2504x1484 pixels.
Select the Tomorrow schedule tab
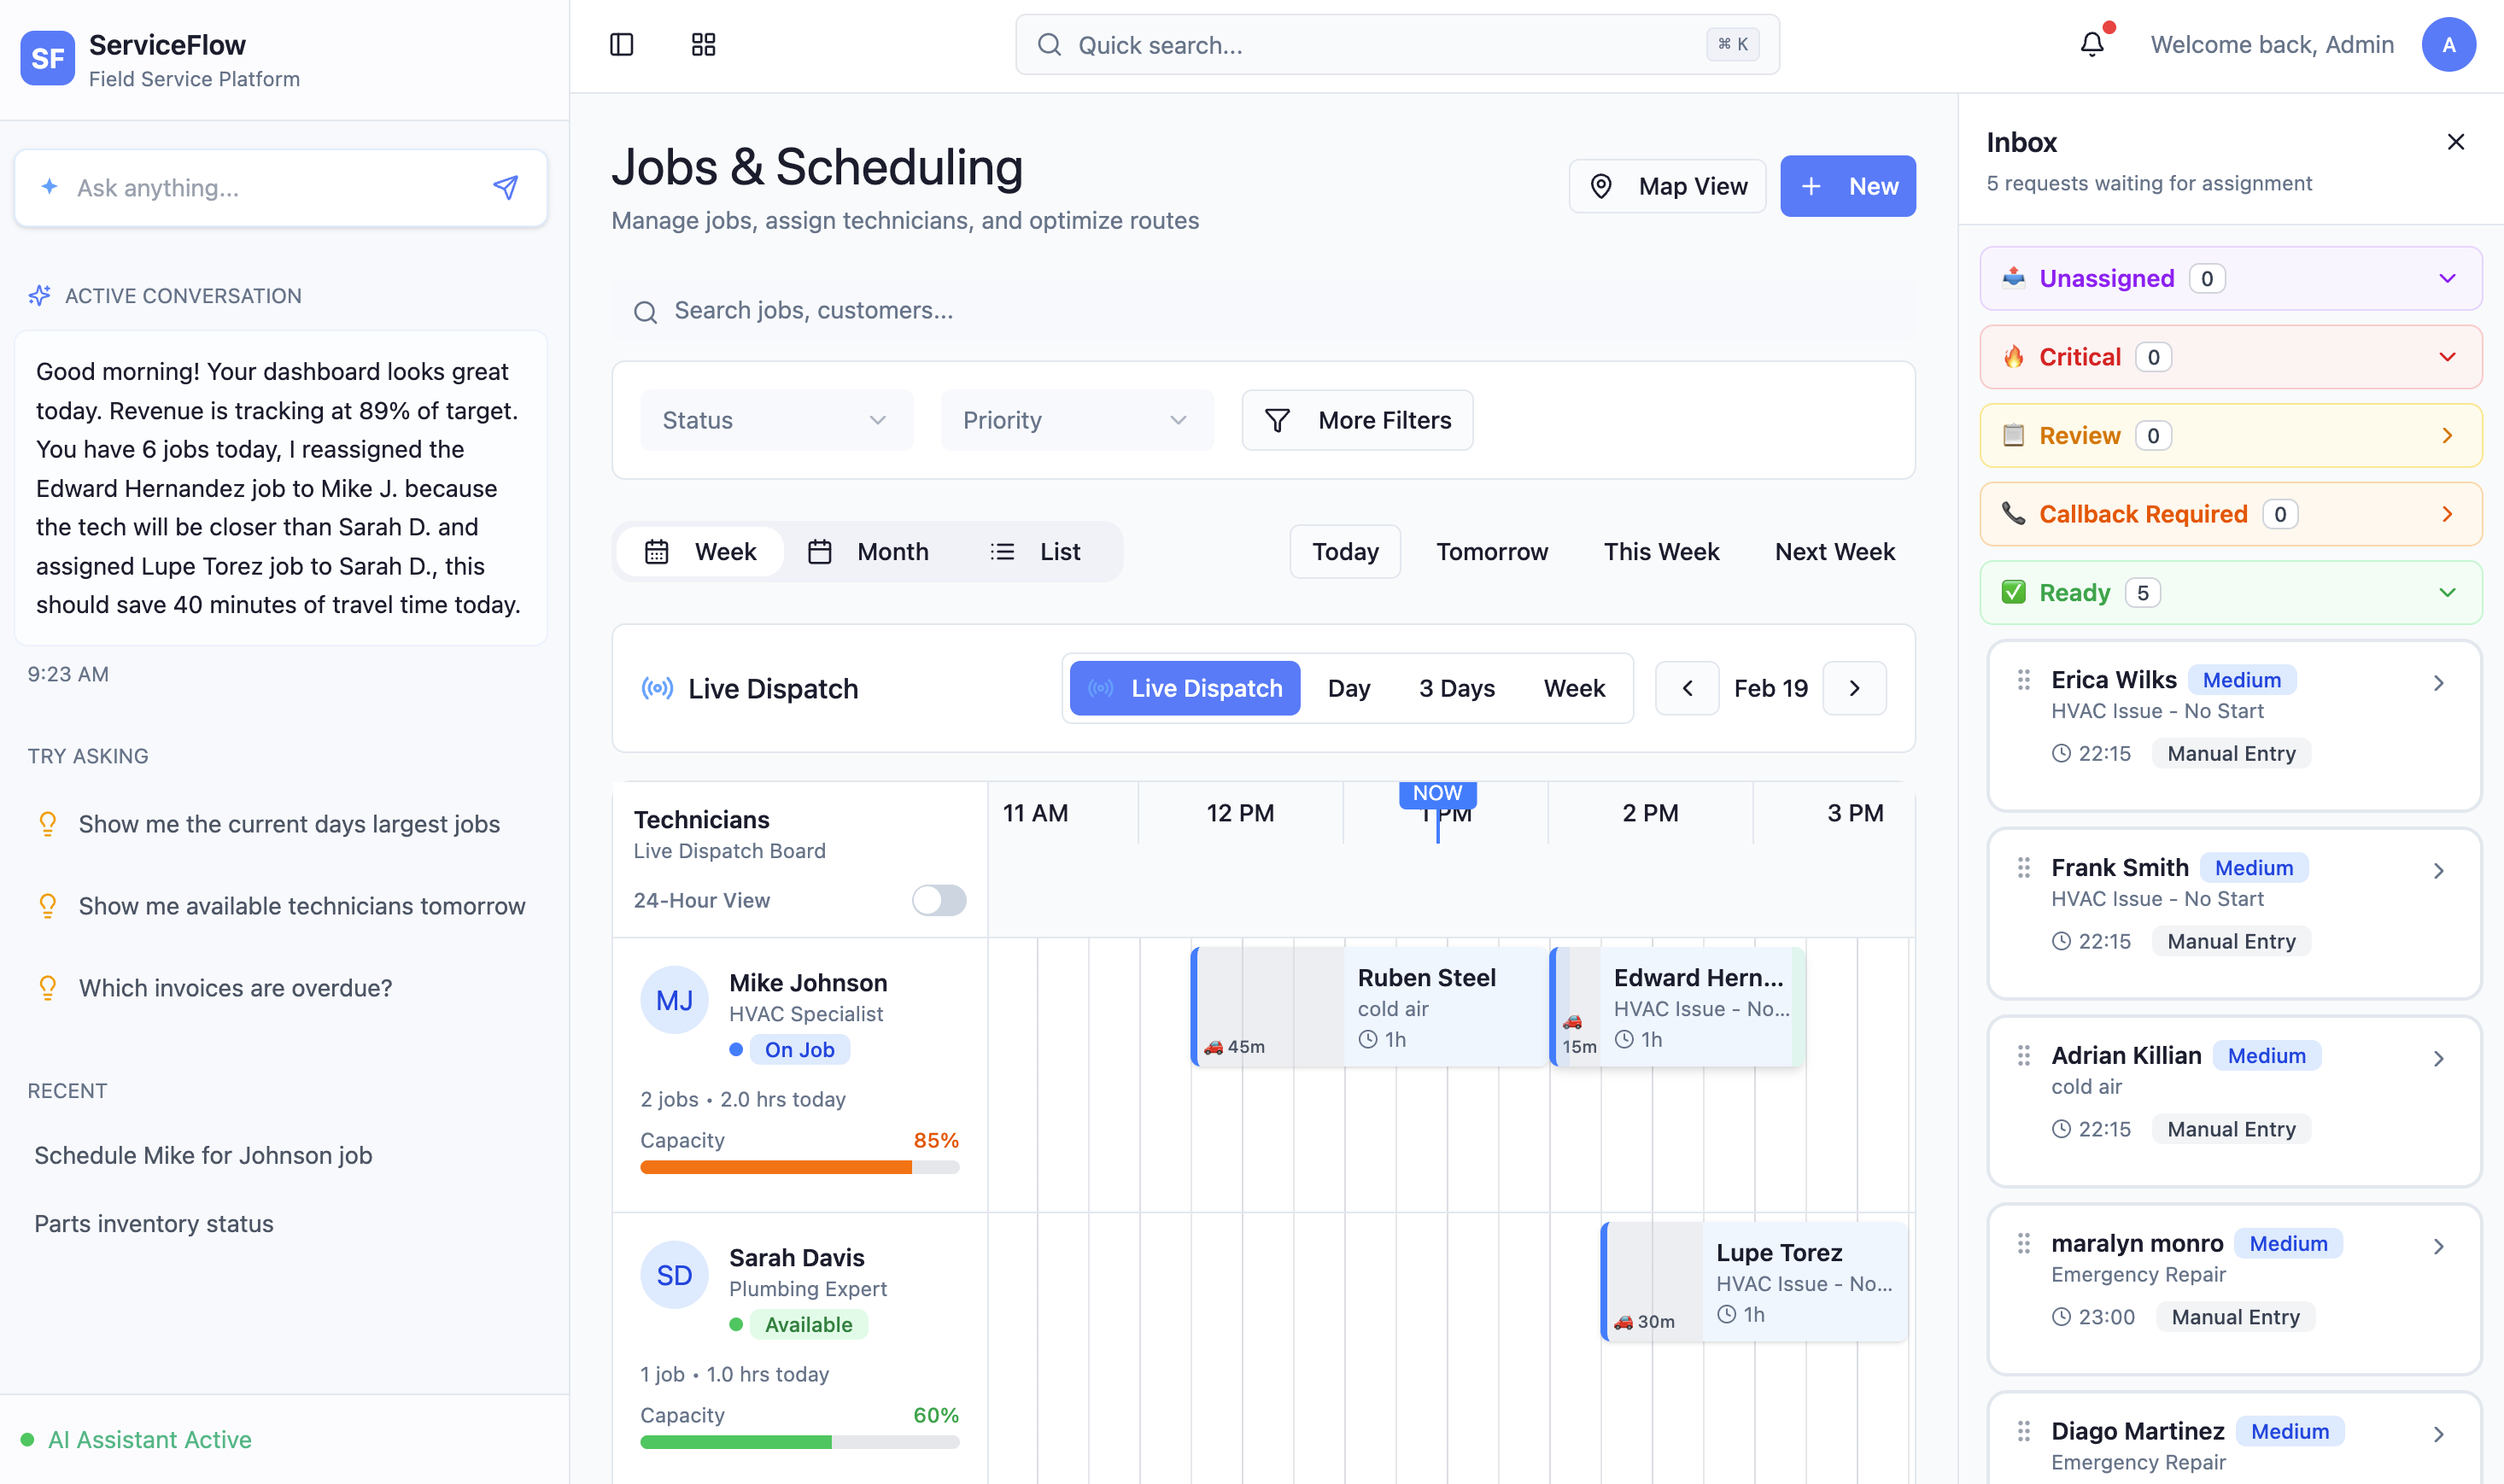[x=1492, y=551]
